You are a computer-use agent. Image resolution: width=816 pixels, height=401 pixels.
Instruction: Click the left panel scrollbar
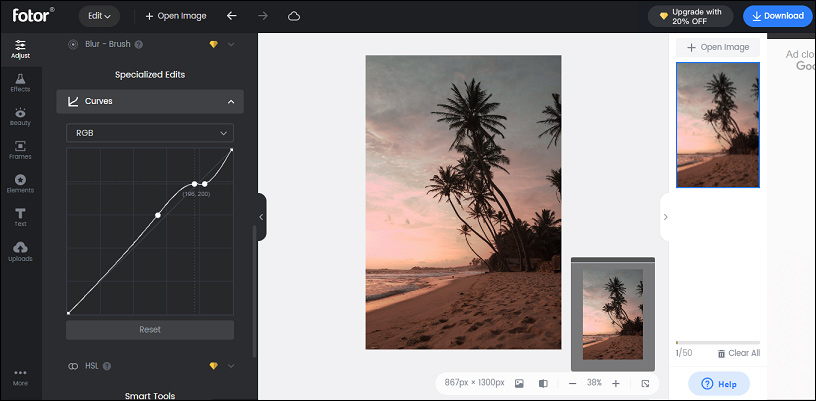[x=254, y=291]
